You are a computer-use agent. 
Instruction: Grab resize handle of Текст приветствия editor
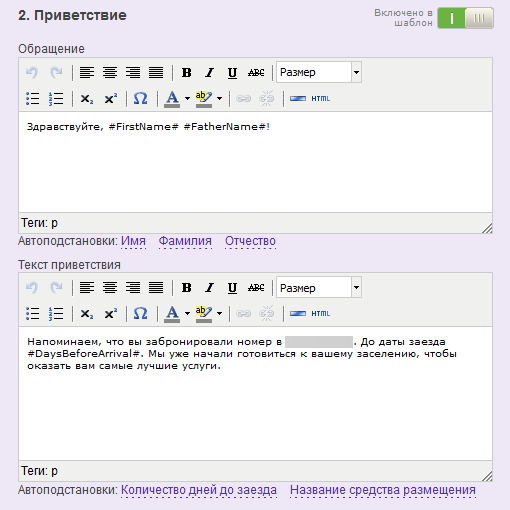pyautogui.click(x=487, y=476)
